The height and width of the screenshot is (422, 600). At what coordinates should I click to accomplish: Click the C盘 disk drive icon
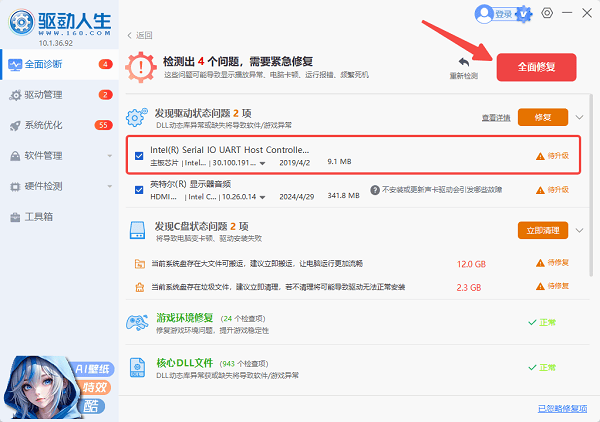(137, 230)
